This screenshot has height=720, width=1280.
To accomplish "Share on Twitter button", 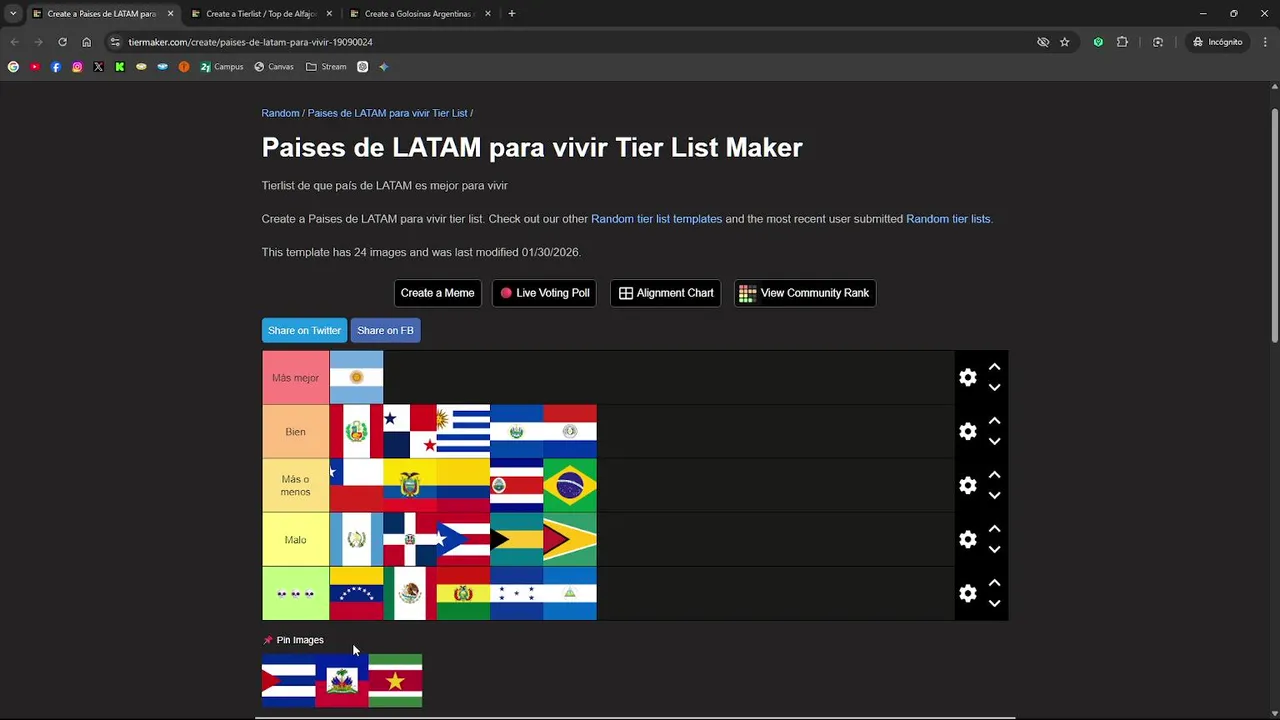I will click(x=304, y=330).
